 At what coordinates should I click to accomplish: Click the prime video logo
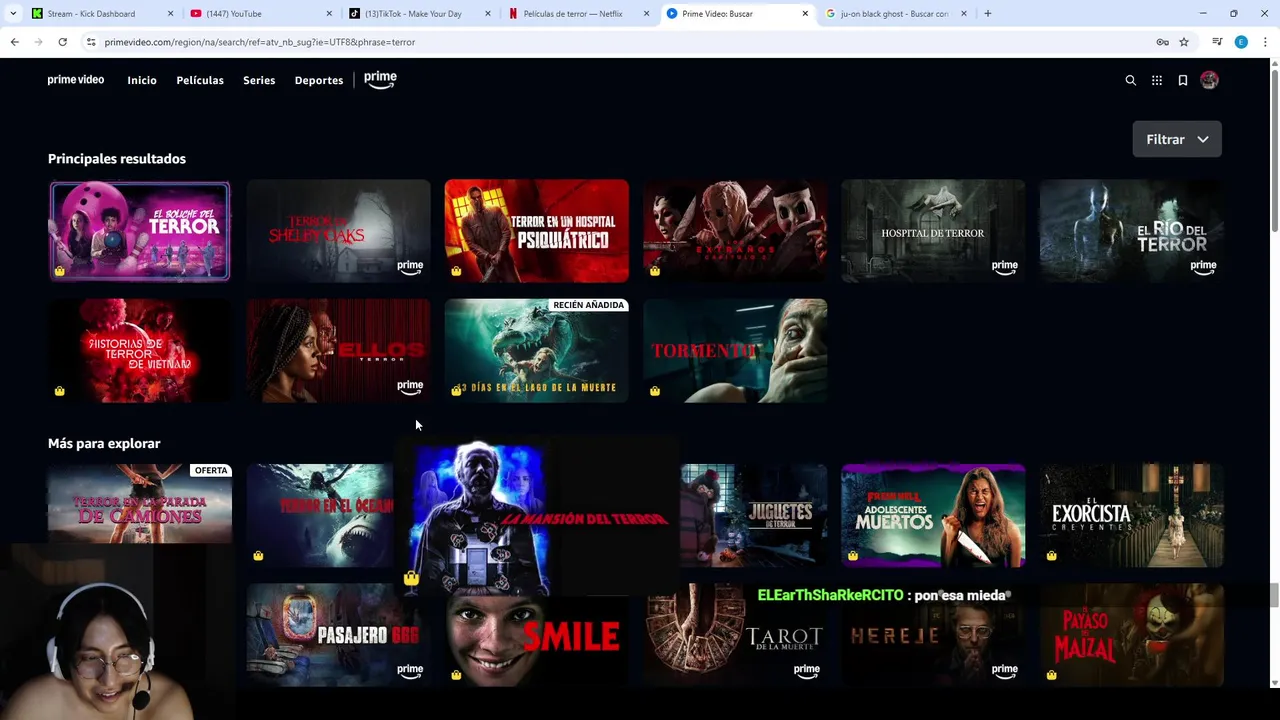pyautogui.click(x=76, y=80)
